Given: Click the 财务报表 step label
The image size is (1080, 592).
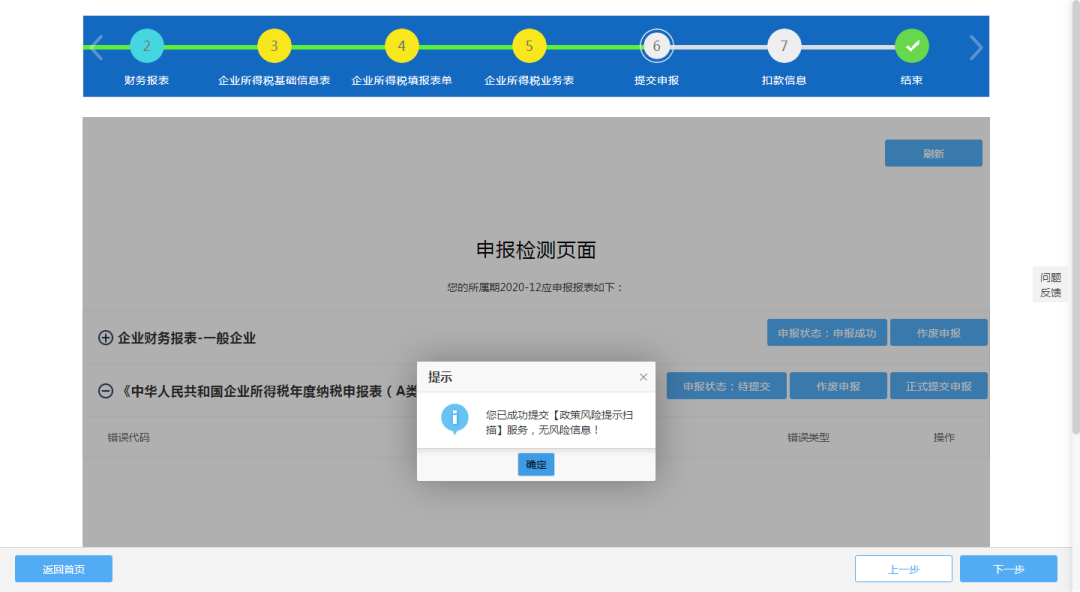Looking at the screenshot, I should coord(147,81).
